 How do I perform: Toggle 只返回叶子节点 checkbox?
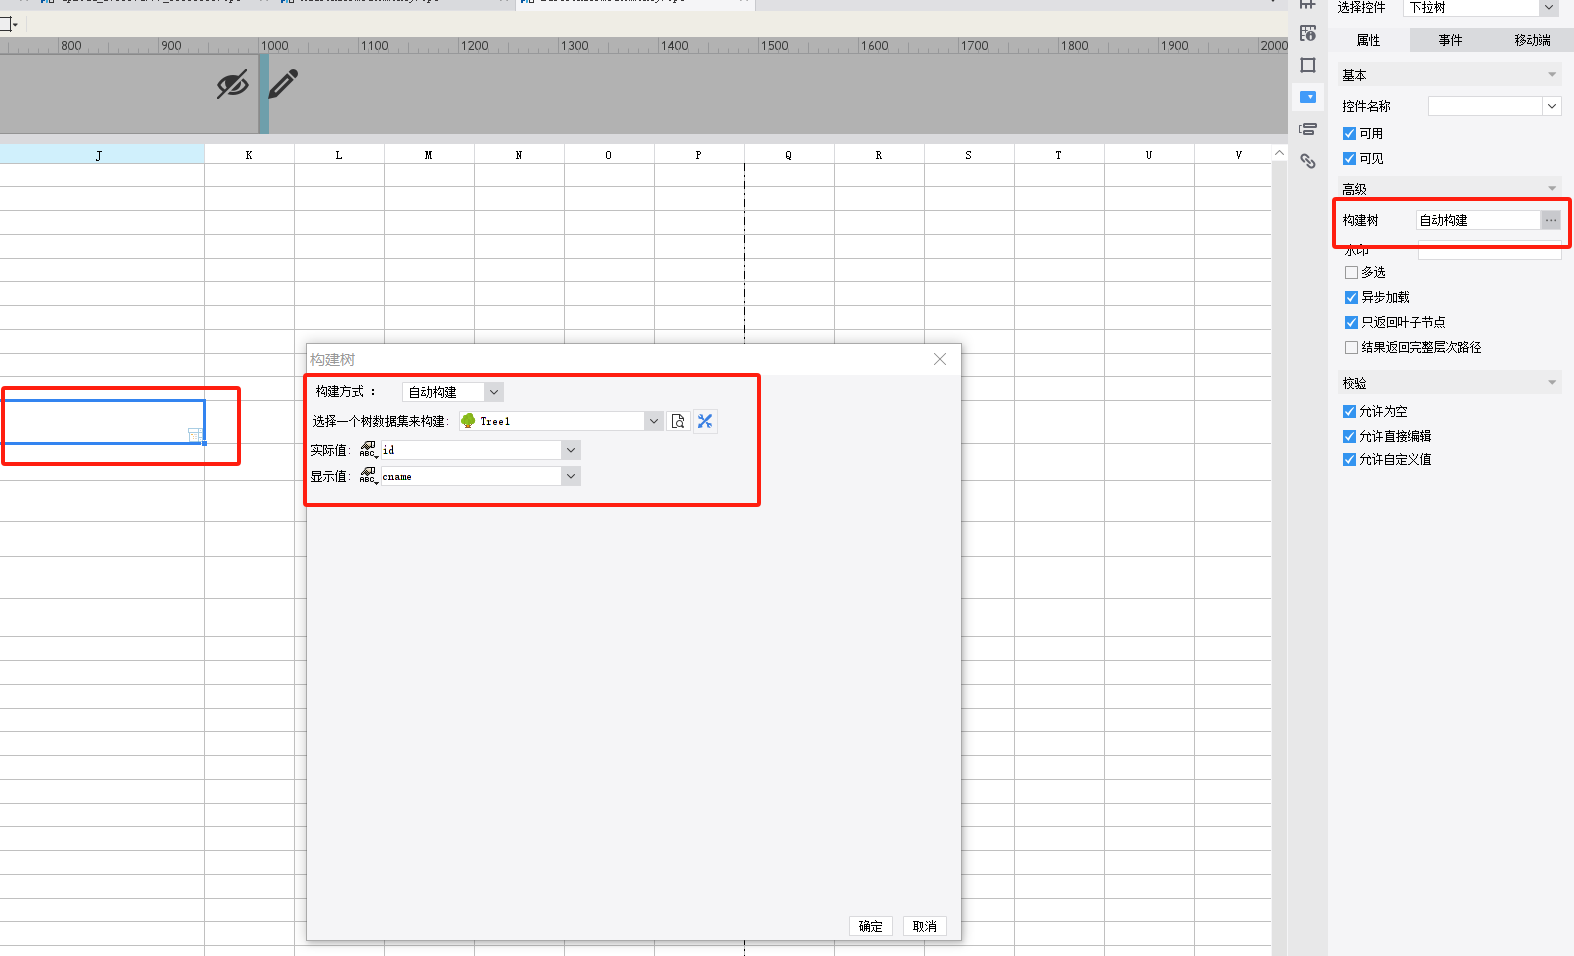tap(1351, 322)
